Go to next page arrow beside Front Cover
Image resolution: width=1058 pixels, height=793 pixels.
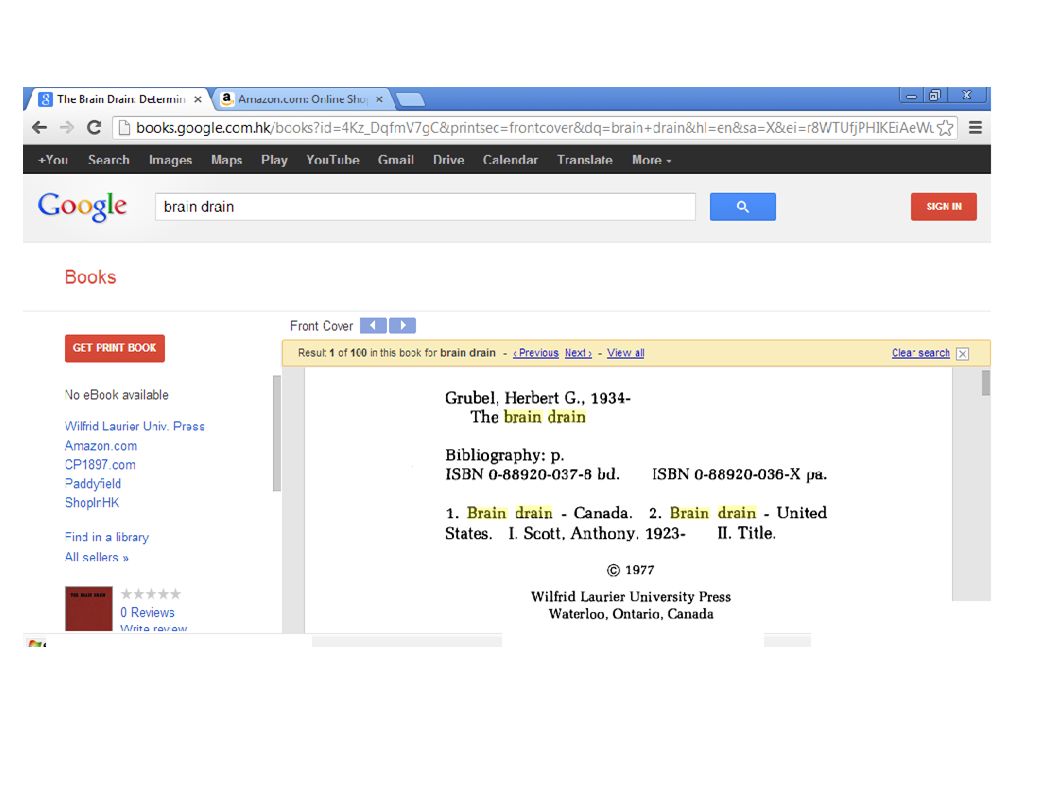[x=402, y=325]
